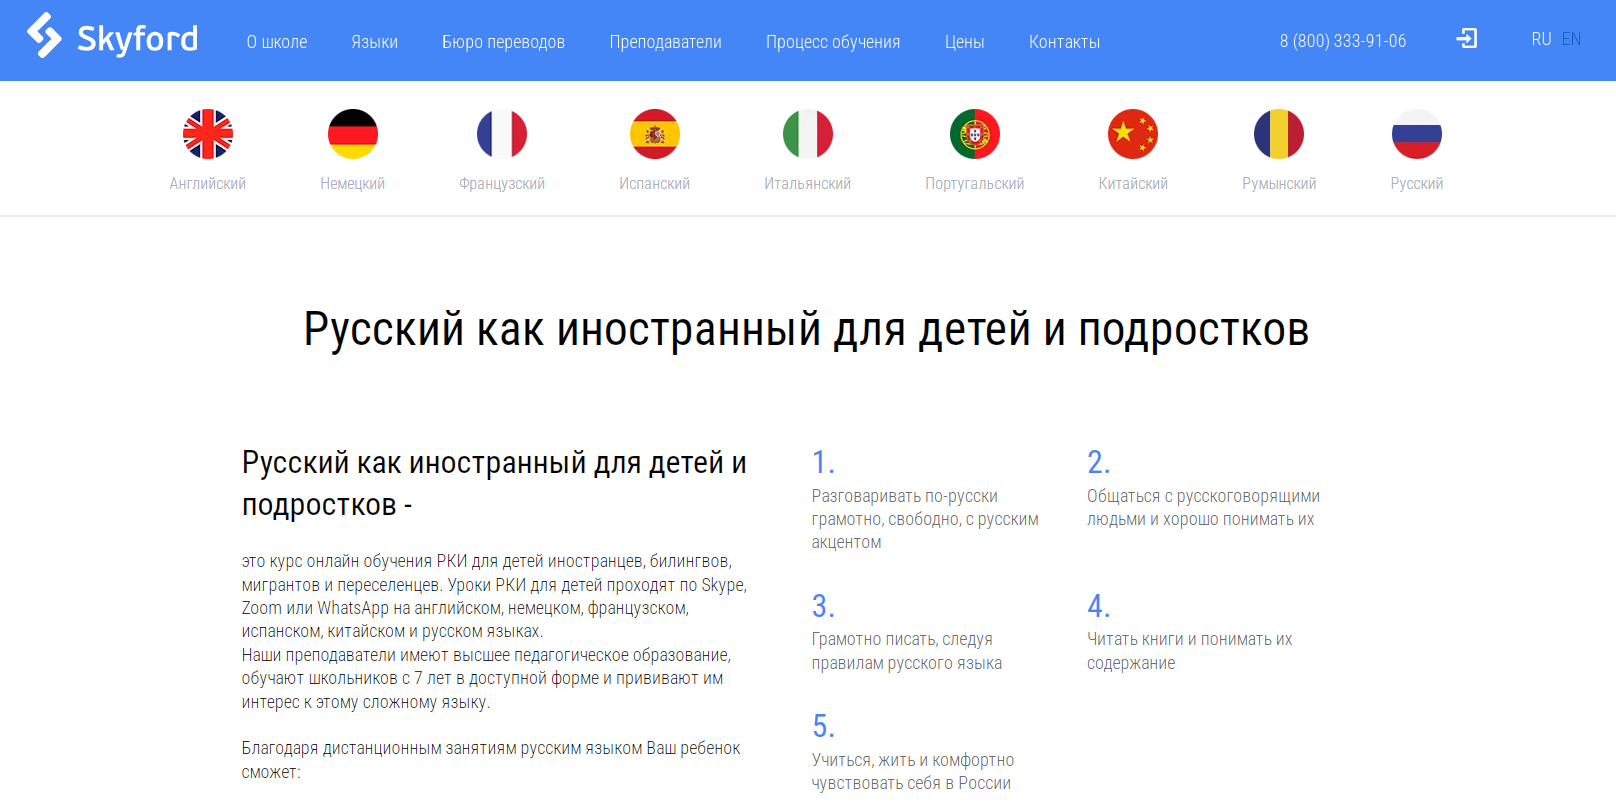Open the login icon in header
This screenshot has width=1616, height=807.
[x=1467, y=39]
